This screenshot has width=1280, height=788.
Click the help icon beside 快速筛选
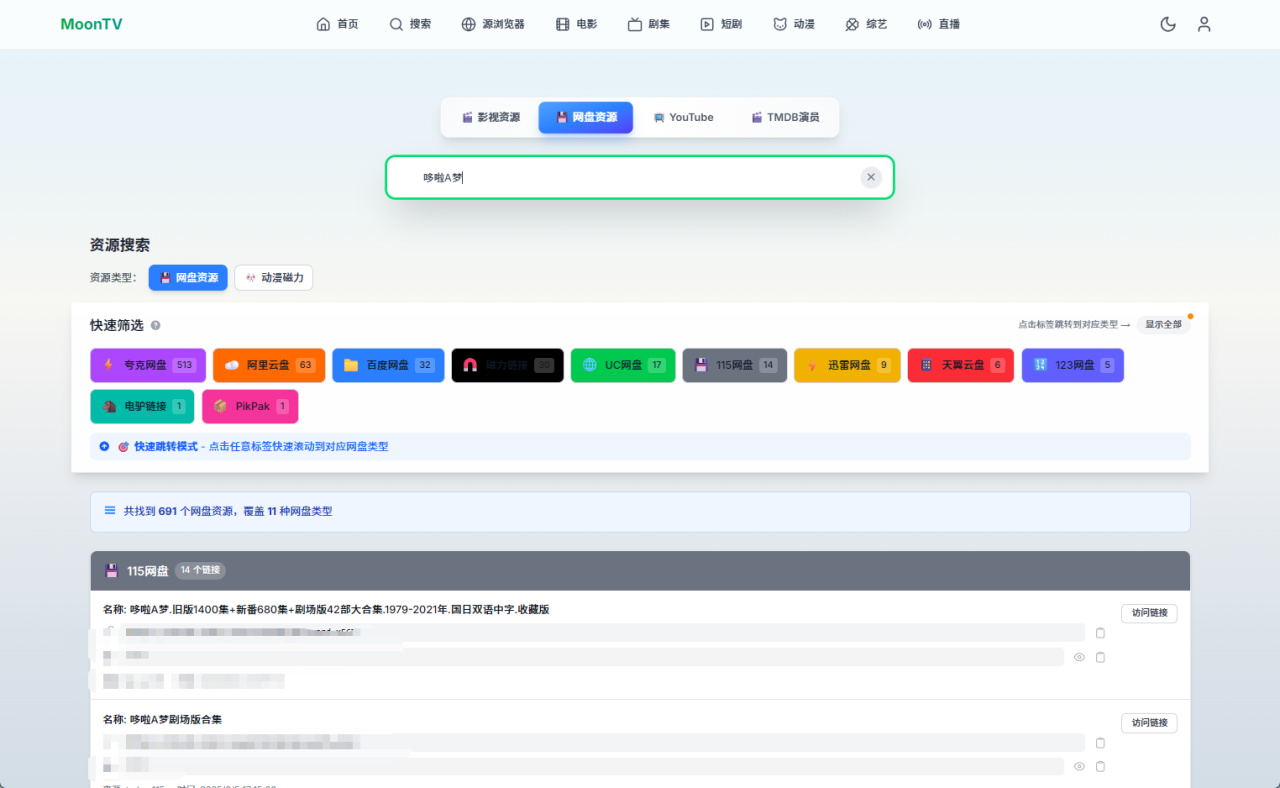point(155,325)
